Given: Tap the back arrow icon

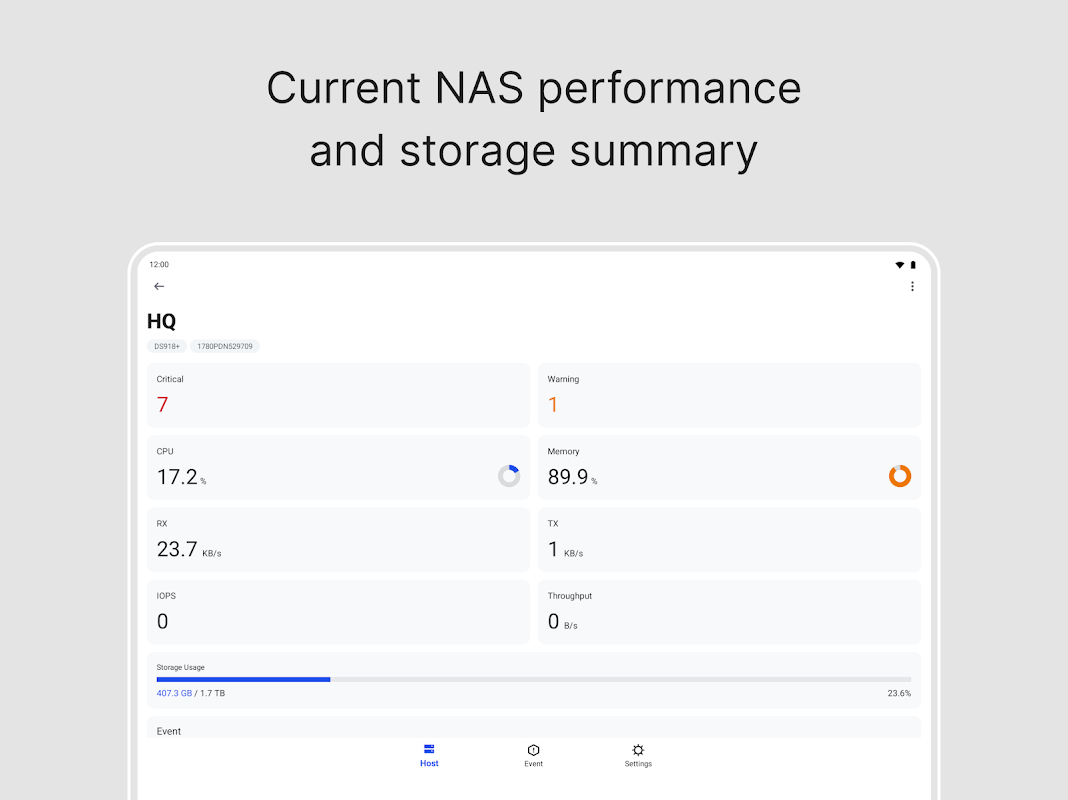Looking at the screenshot, I should pyautogui.click(x=159, y=287).
